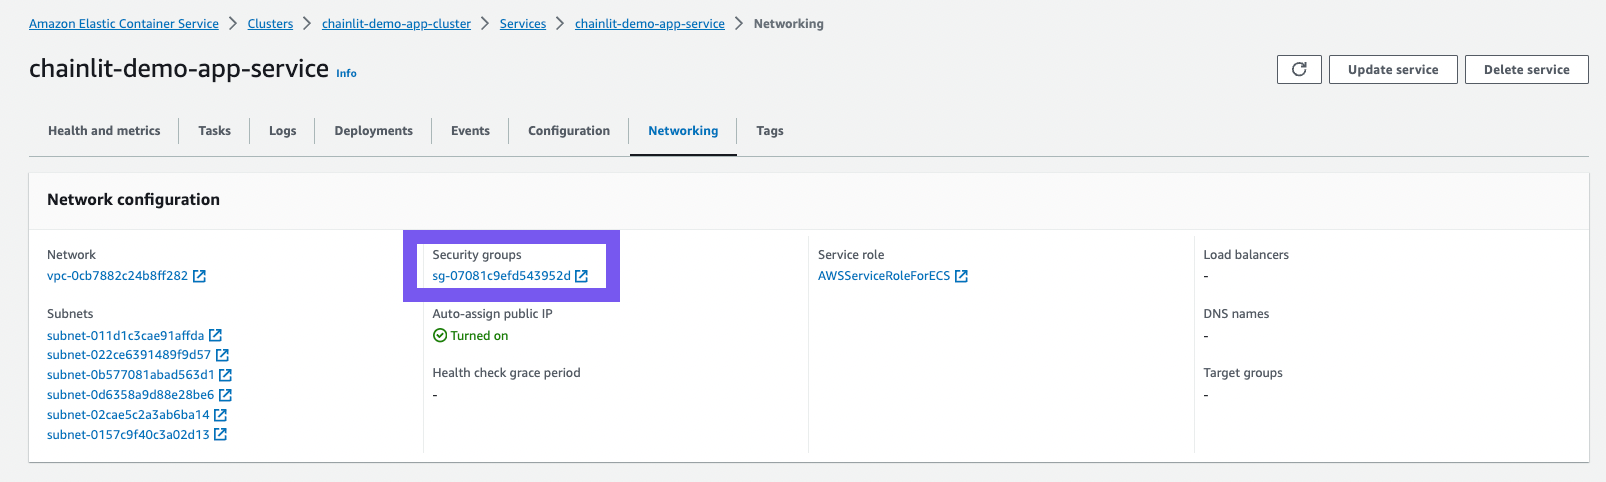Click external link icon beside subnet-0157c9f40c3a02d13
Screen dimensions: 1606x482
tap(220, 435)
